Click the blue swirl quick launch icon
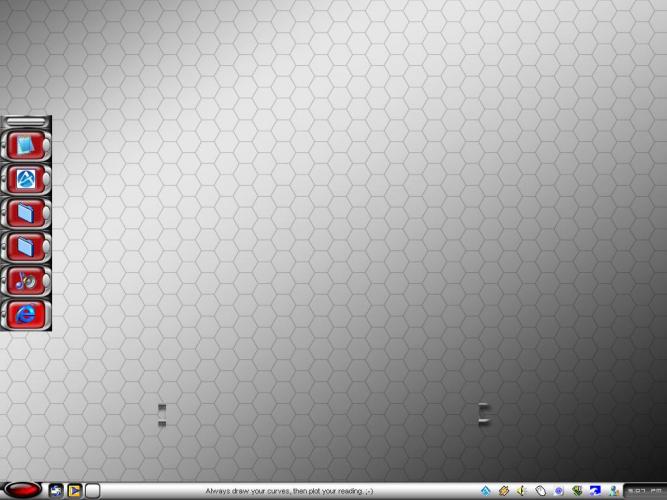 point(56,491)
